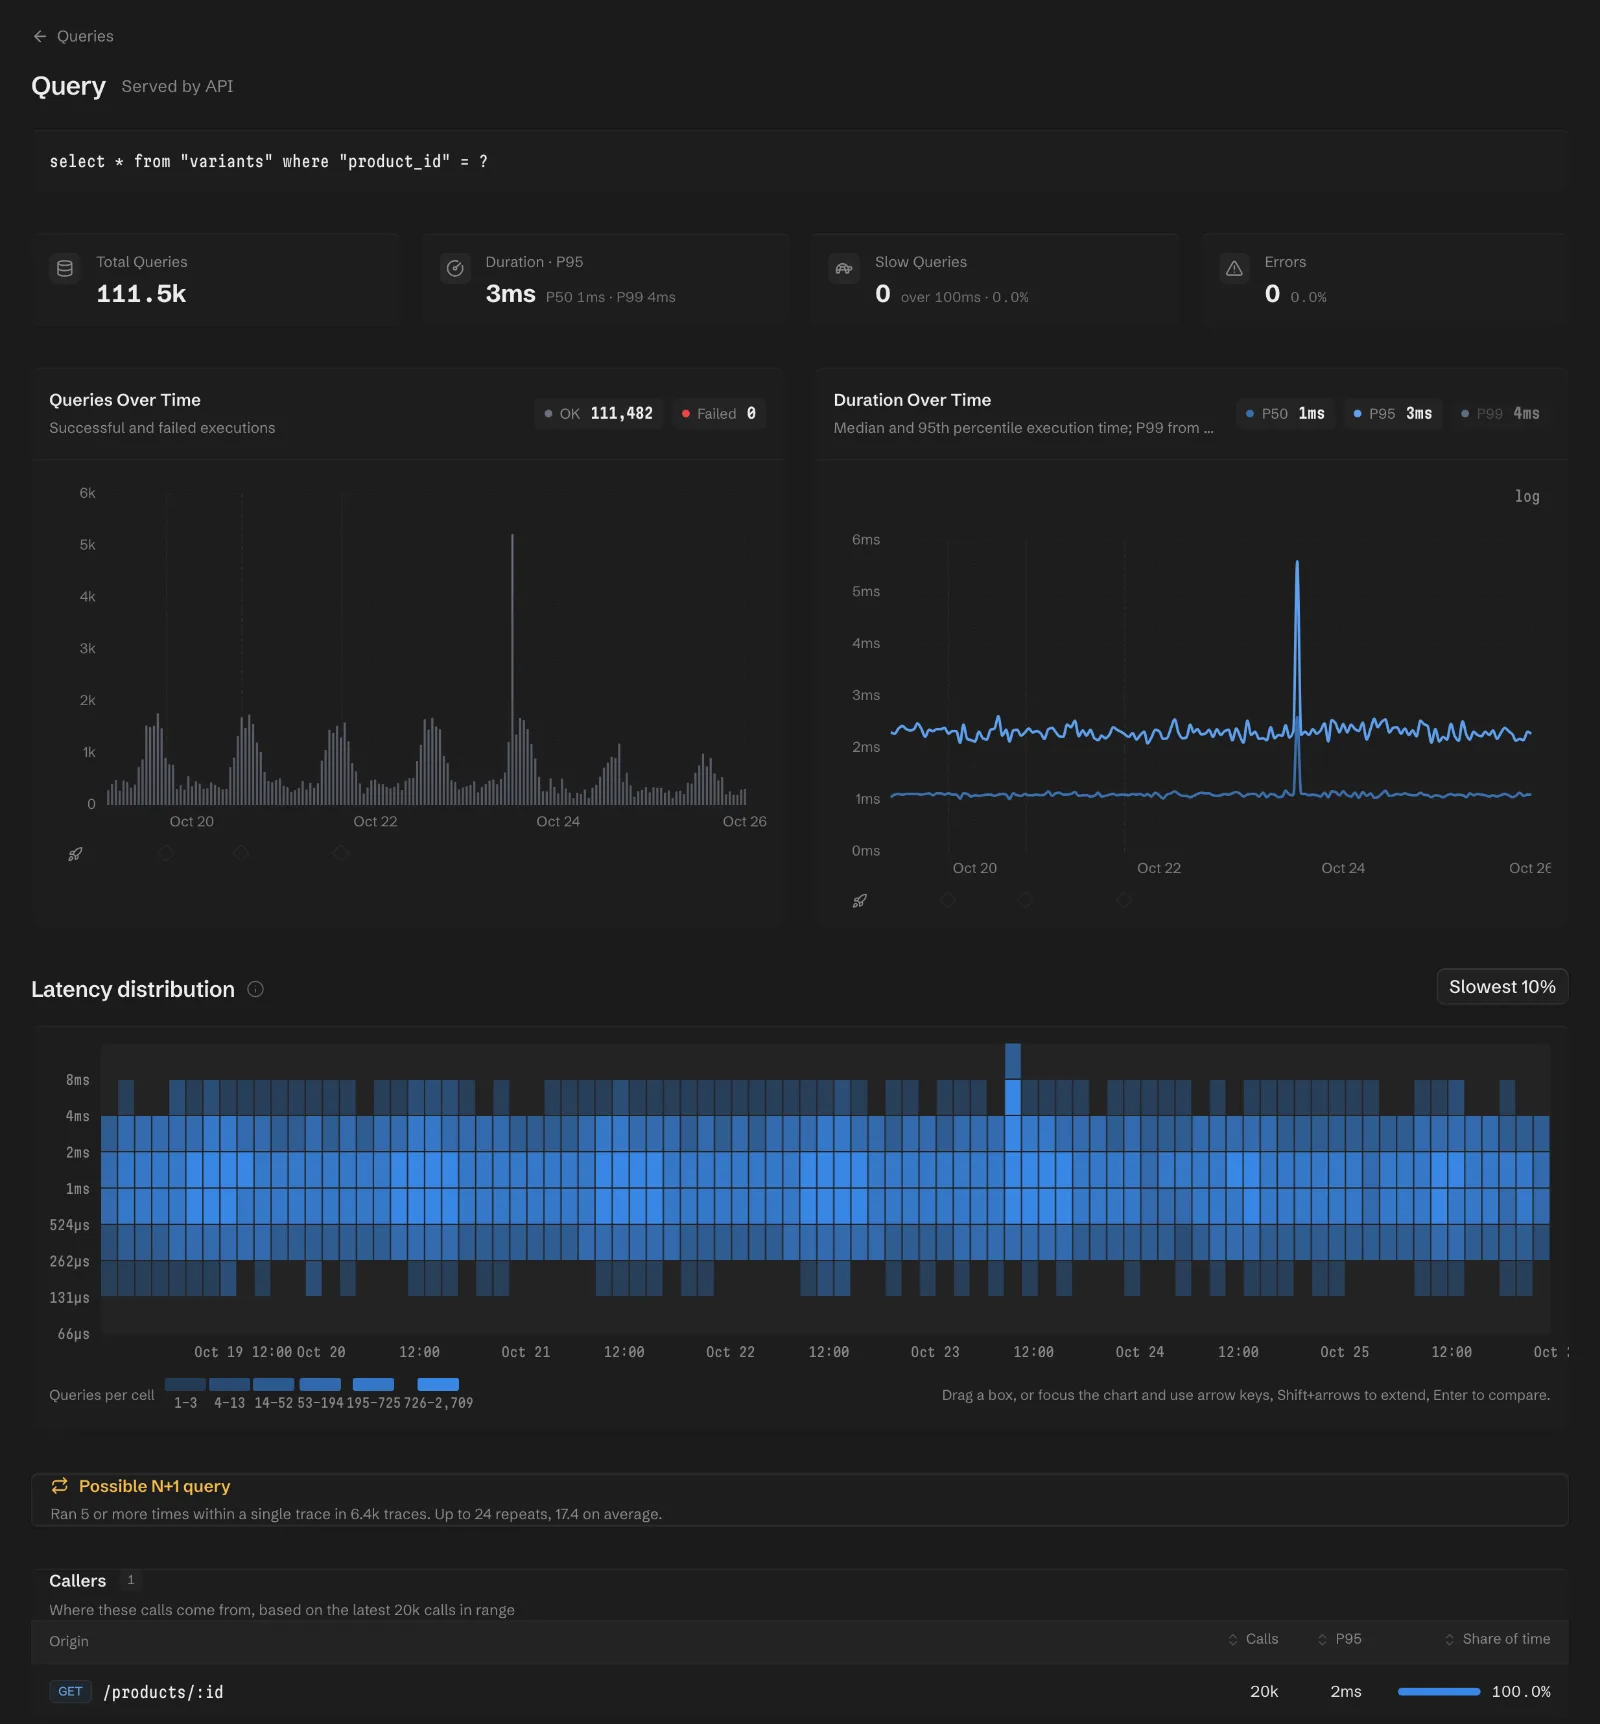Click the 'Served by API' label
Screen dimensions: 1600x1724
[x=177, y=87]
